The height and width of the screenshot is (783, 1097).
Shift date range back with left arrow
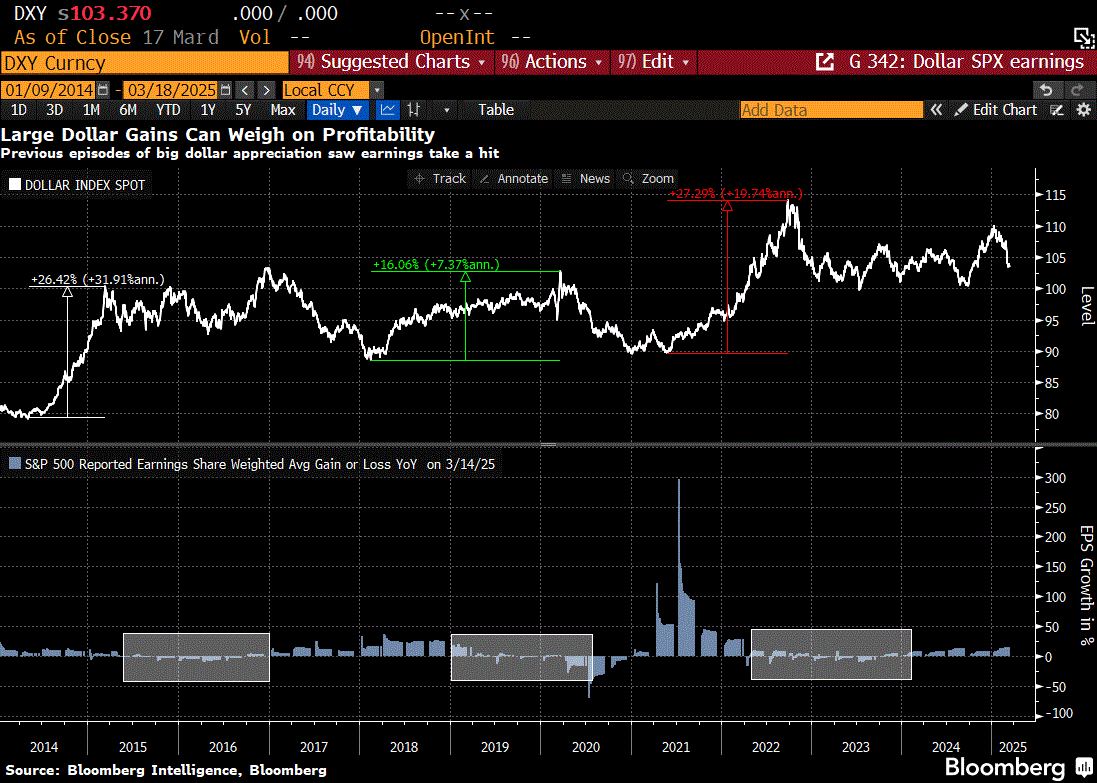coord(245,90)
